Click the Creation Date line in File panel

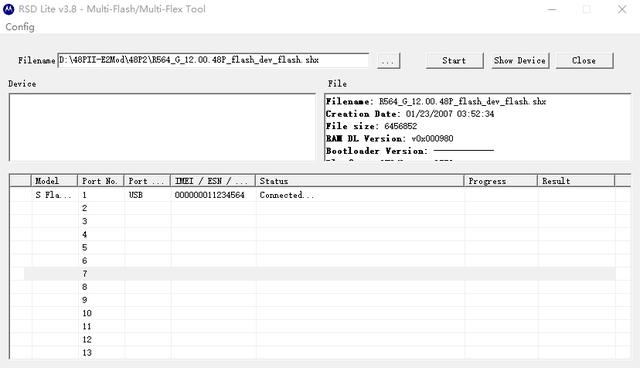pos(410,114)
